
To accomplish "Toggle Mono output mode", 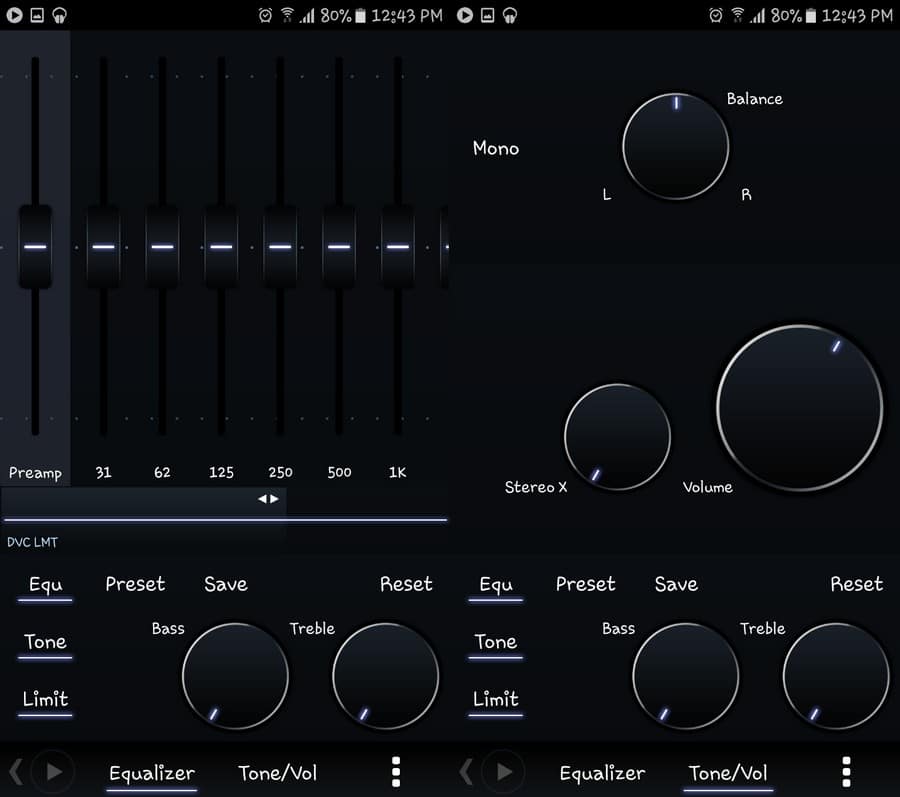I will coord(496,148).
